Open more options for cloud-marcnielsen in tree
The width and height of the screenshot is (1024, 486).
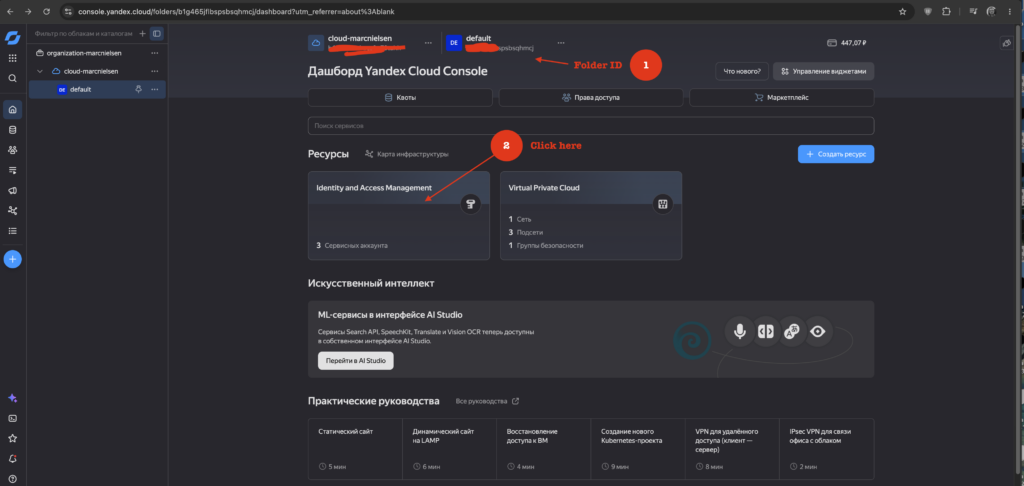[155, 71]
